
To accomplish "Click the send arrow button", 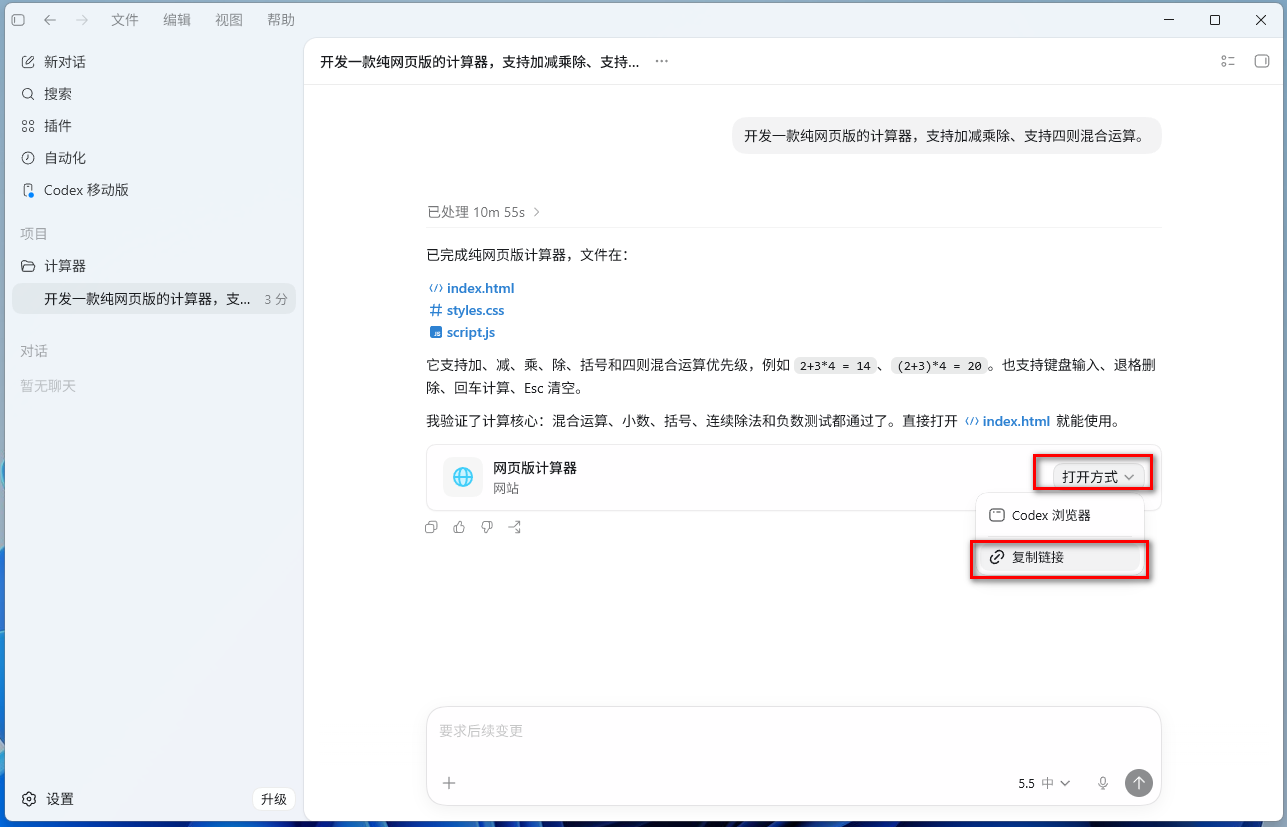I will (x=1139, y=783).
